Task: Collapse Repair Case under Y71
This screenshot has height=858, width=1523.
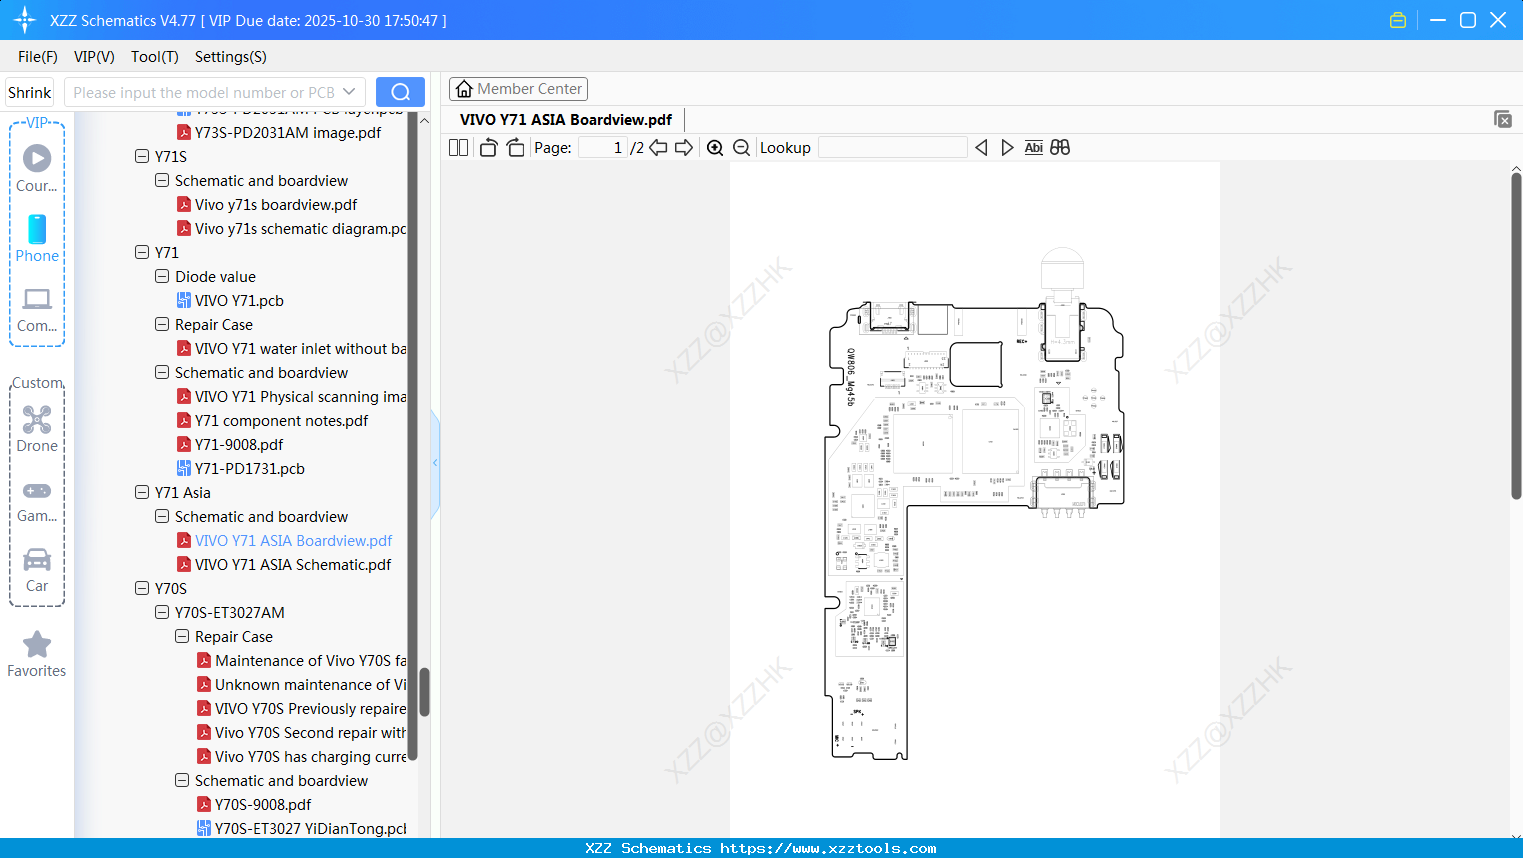Action: 162,324
